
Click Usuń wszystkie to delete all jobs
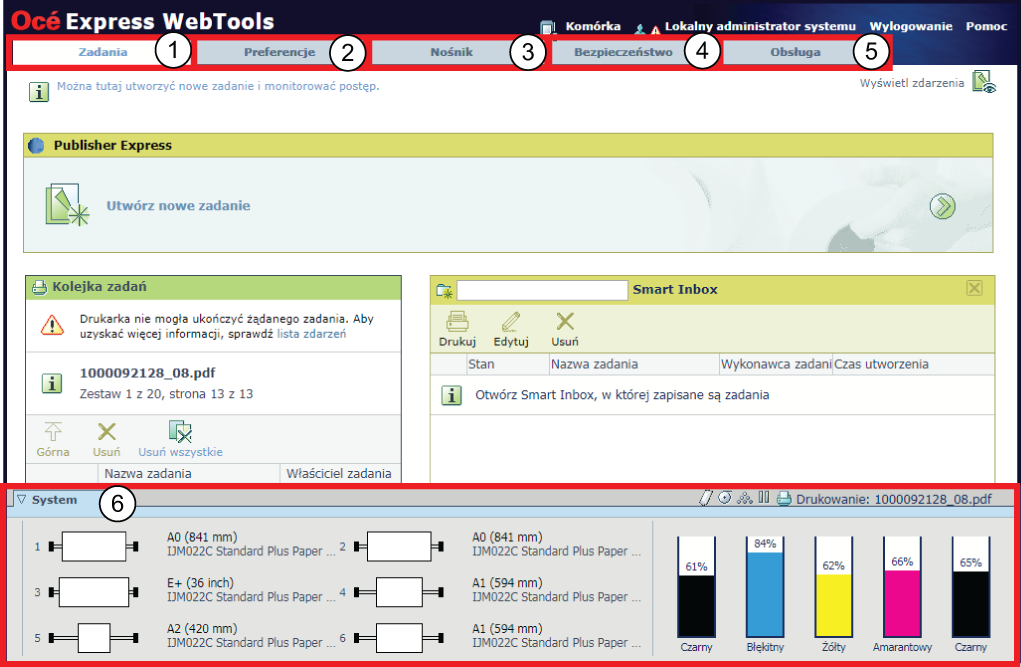point(180,440)
